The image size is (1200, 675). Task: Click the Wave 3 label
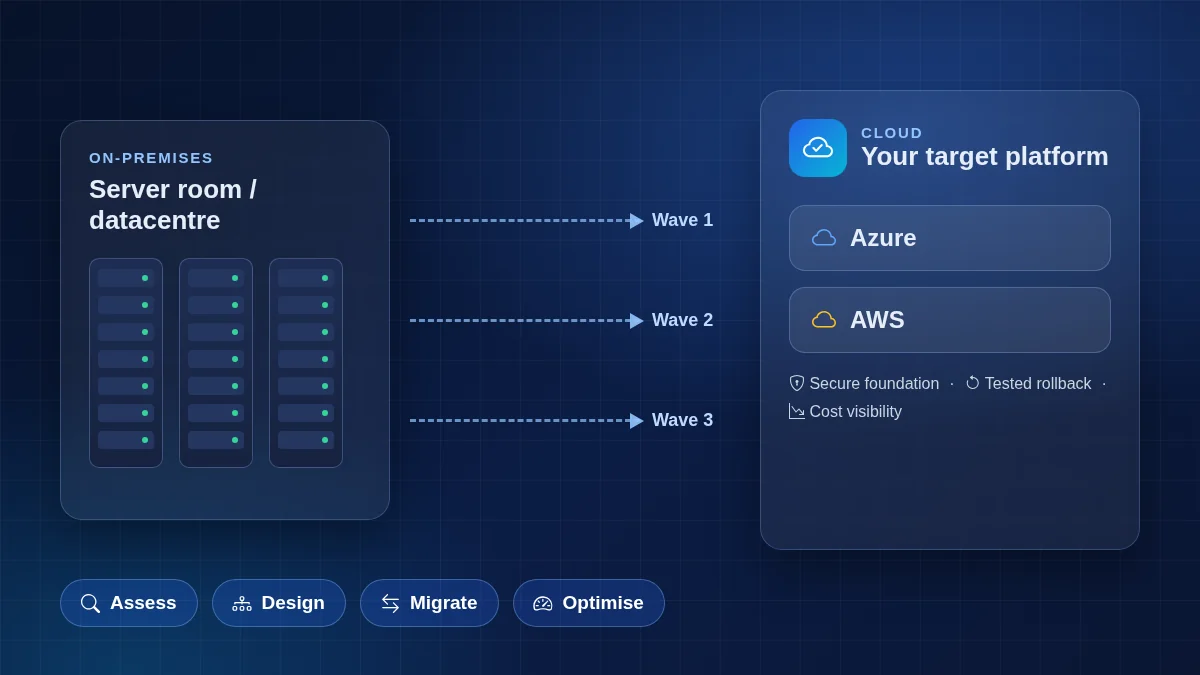683,420
